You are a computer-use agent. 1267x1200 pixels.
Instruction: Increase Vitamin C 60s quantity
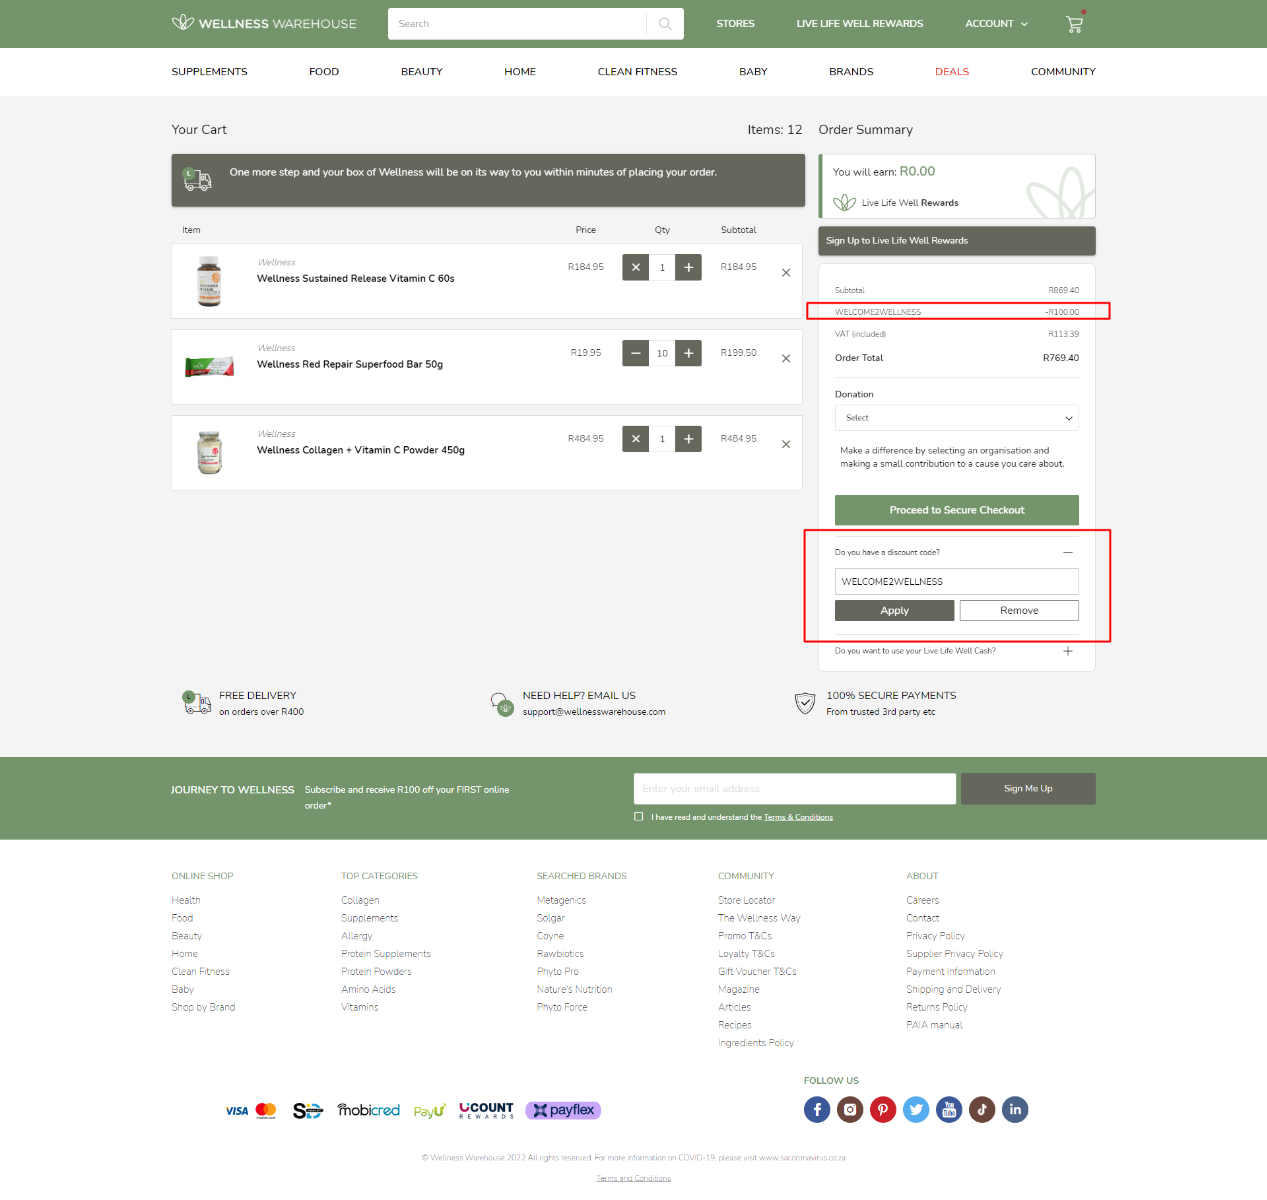tap(688, 268)
